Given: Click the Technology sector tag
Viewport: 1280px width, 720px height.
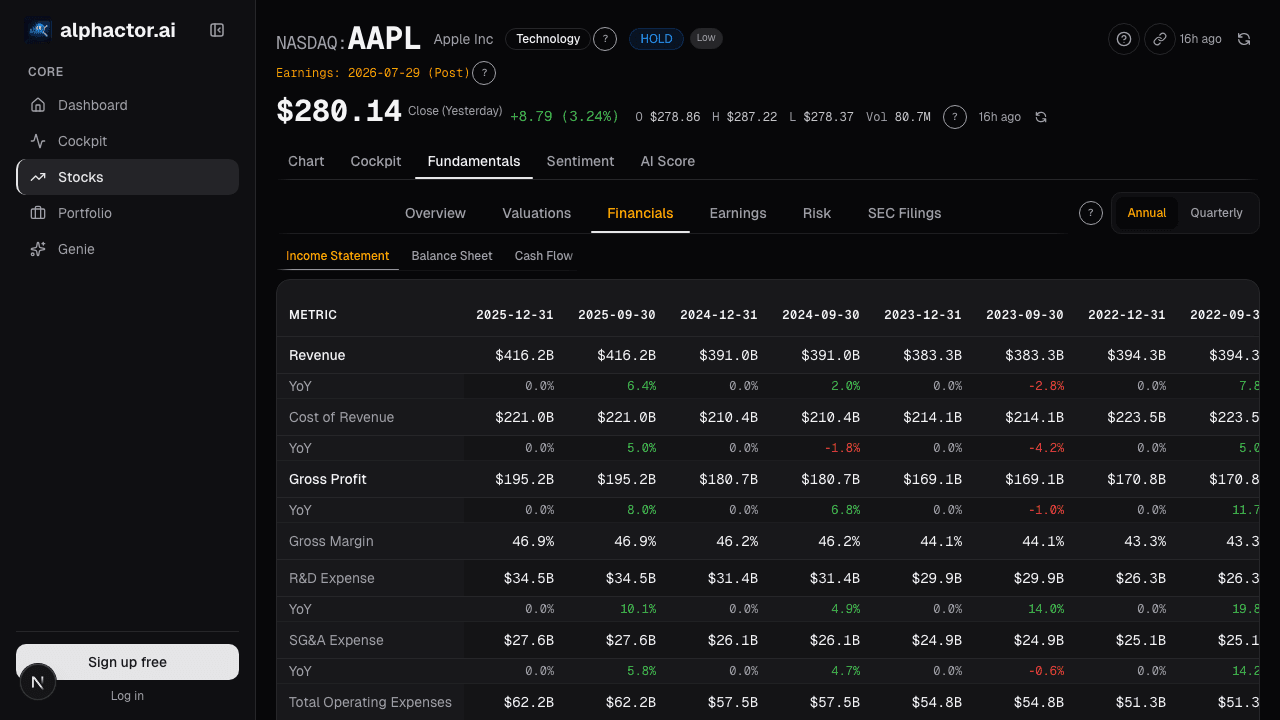Looking at the screenshot, I should coord(548,39).
